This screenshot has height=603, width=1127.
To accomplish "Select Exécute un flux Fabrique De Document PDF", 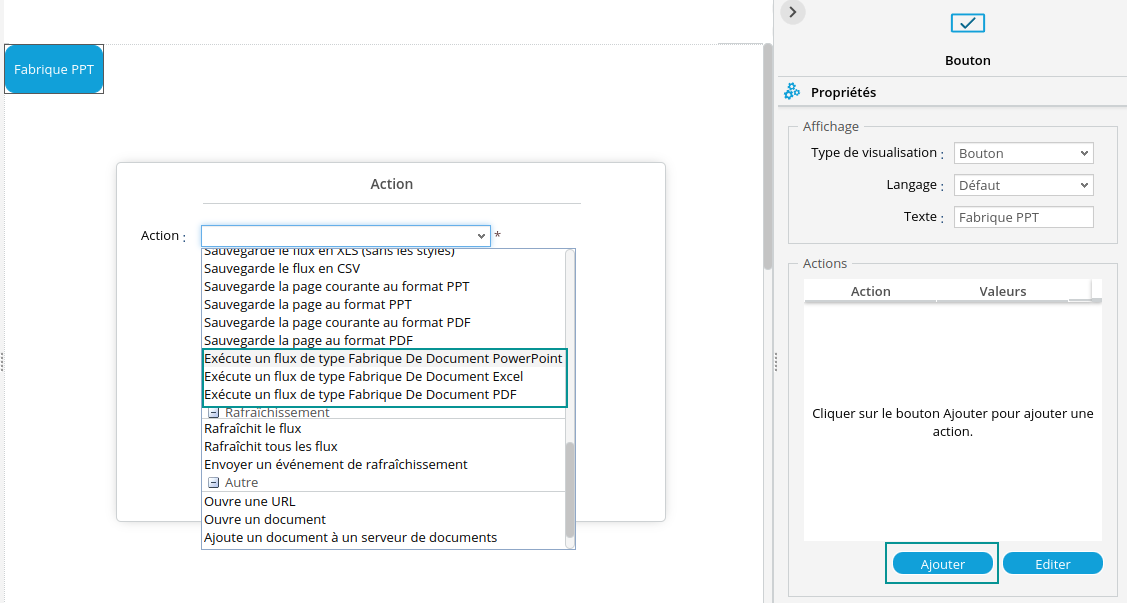I will (x=360, y=395).
